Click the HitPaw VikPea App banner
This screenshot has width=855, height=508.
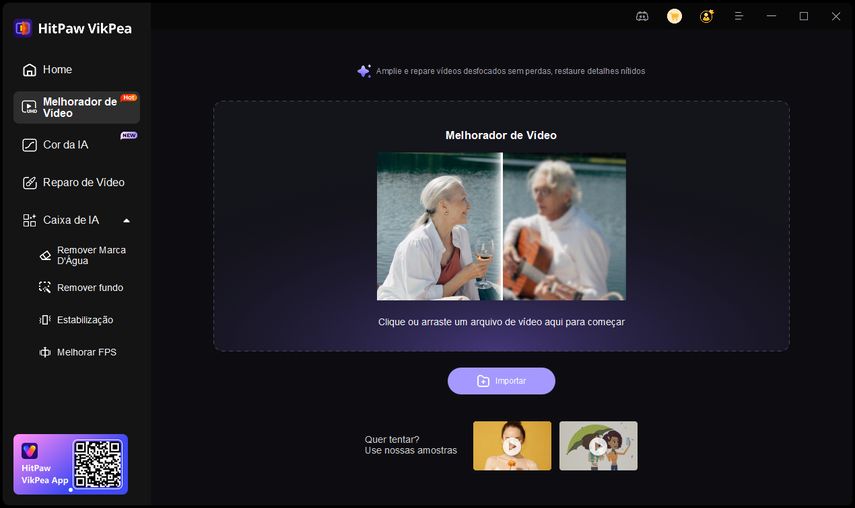point(71,464)
